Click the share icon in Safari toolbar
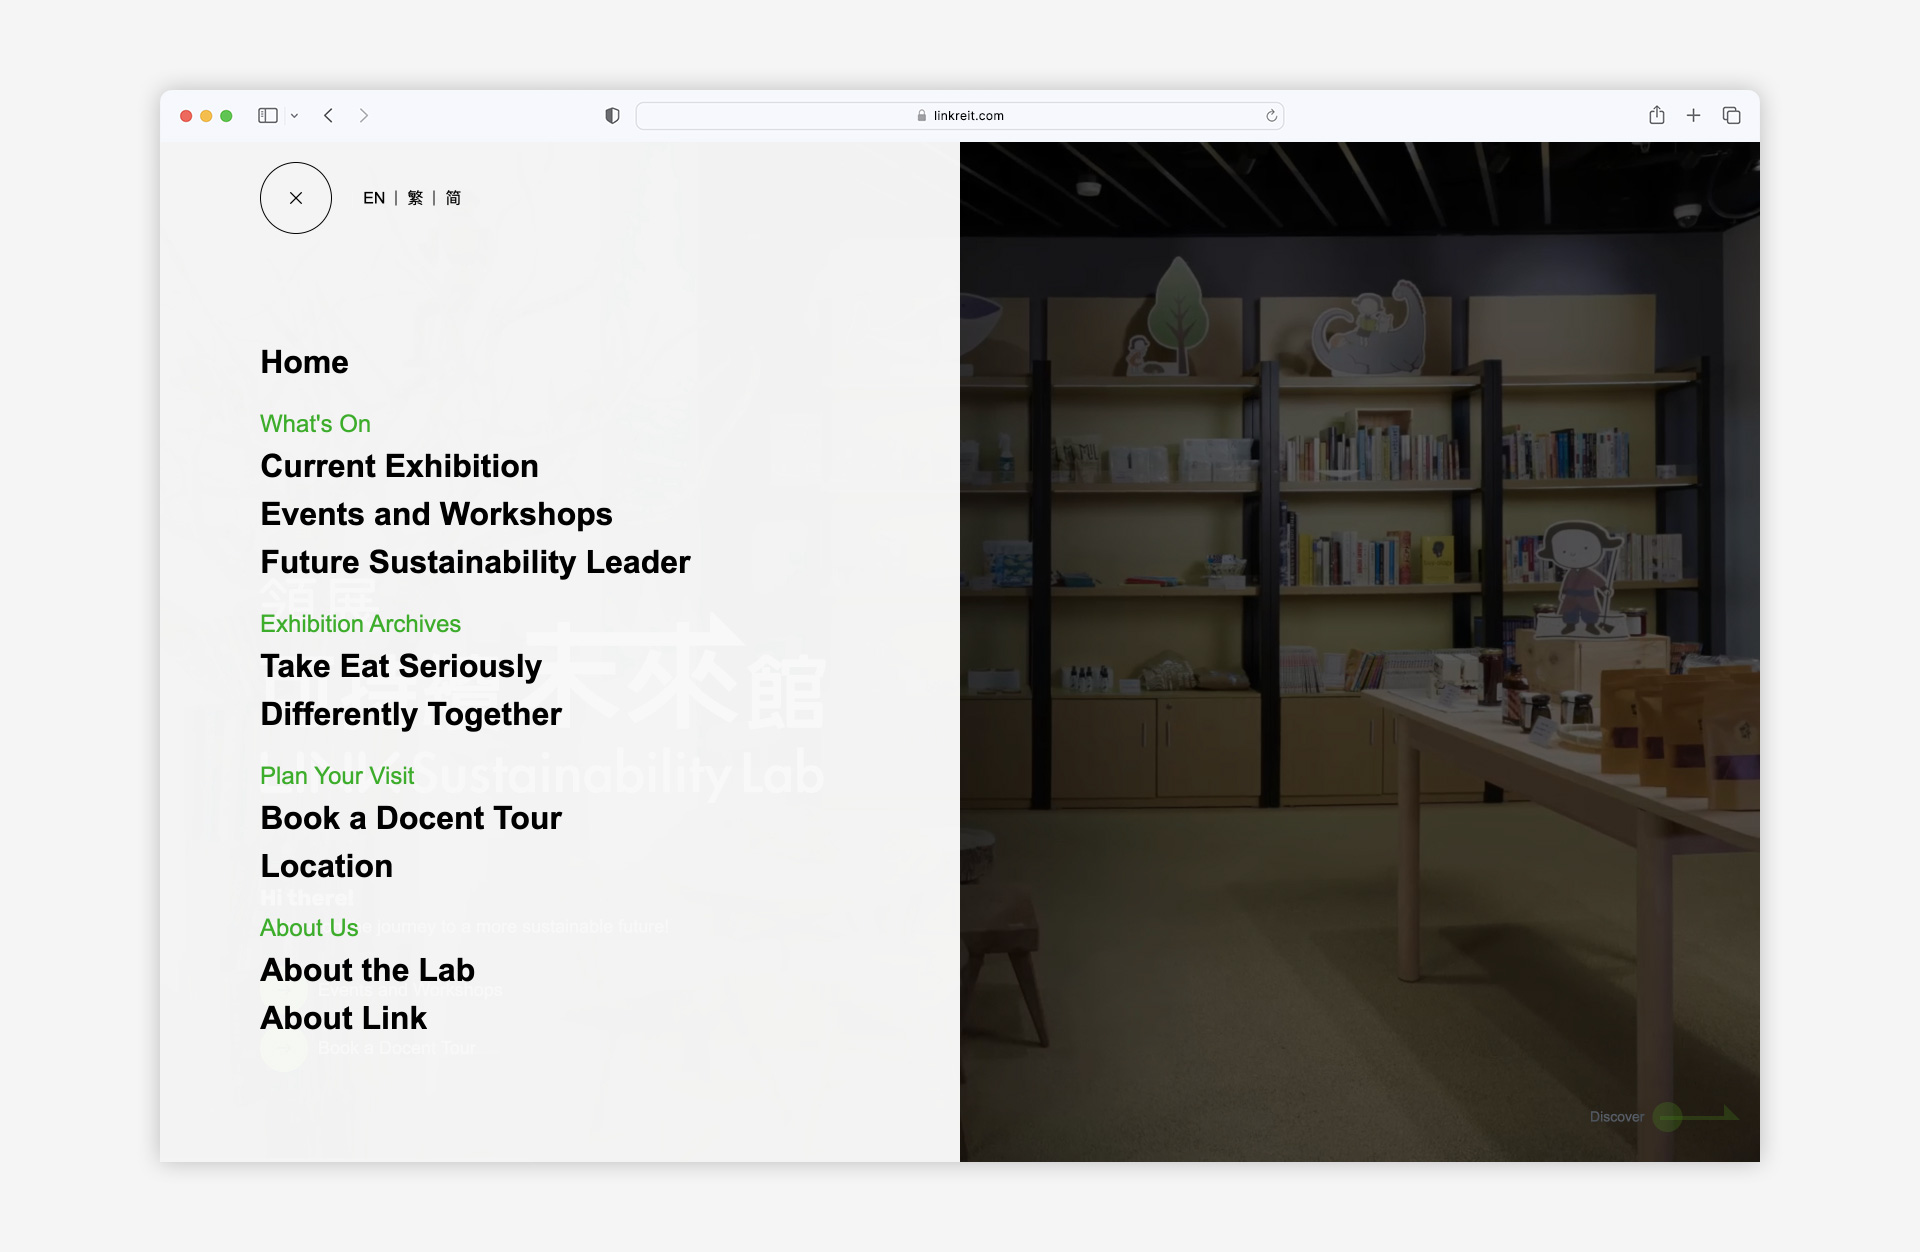This screenshot has width=1920, height=1252. (x=1657, y=115)
